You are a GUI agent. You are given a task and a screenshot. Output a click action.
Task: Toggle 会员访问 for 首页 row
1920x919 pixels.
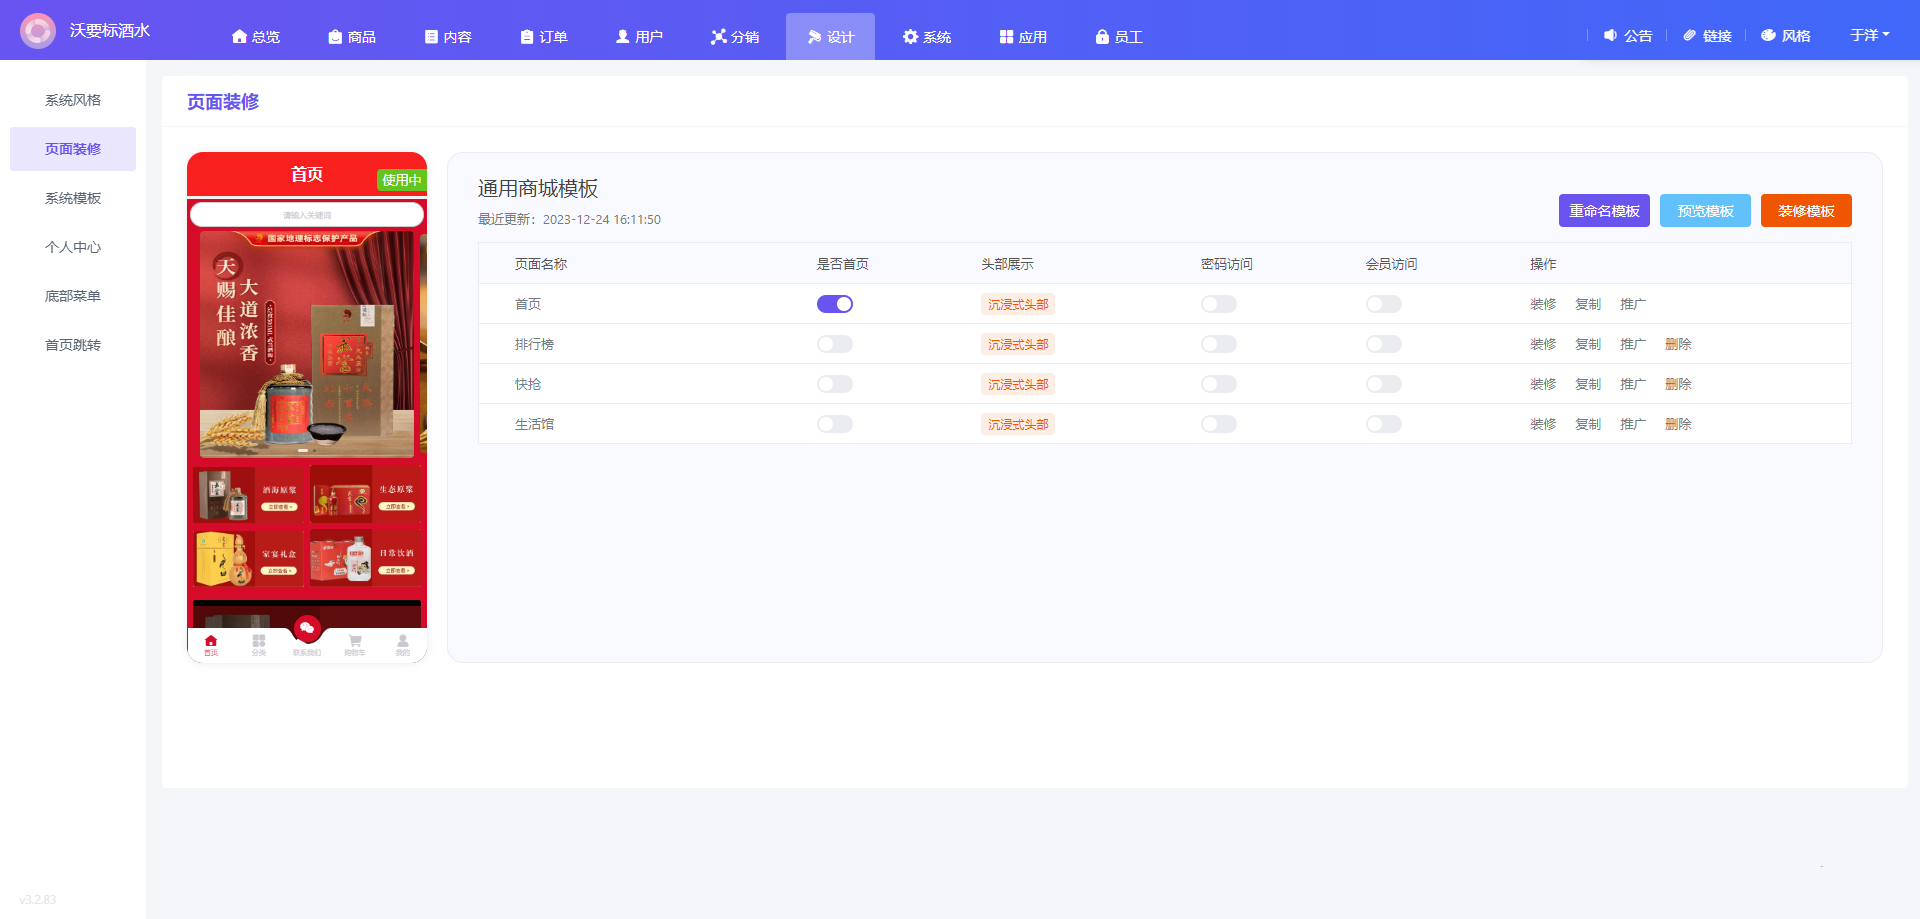[1384, 304]
